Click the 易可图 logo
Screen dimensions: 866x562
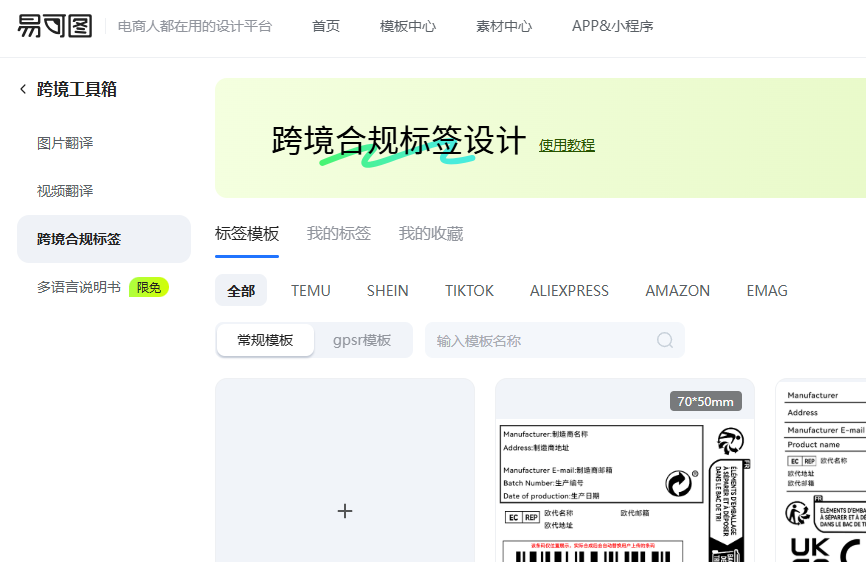[x=55, y=26]
